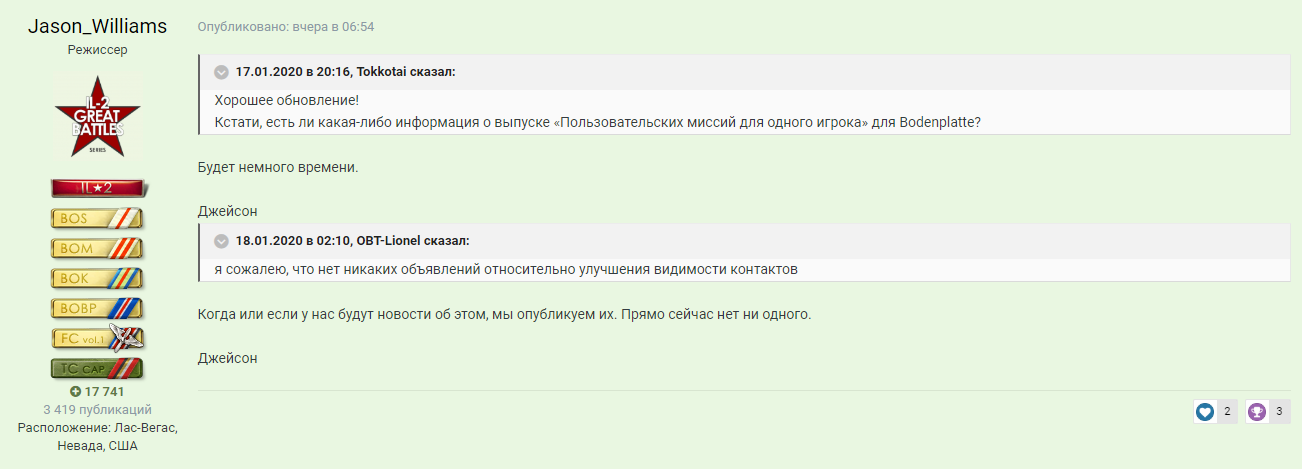This screenshot has width=1302, height=469.
Task: Show who gave the 3 trophy reactions
Action: coord(1278,411)
